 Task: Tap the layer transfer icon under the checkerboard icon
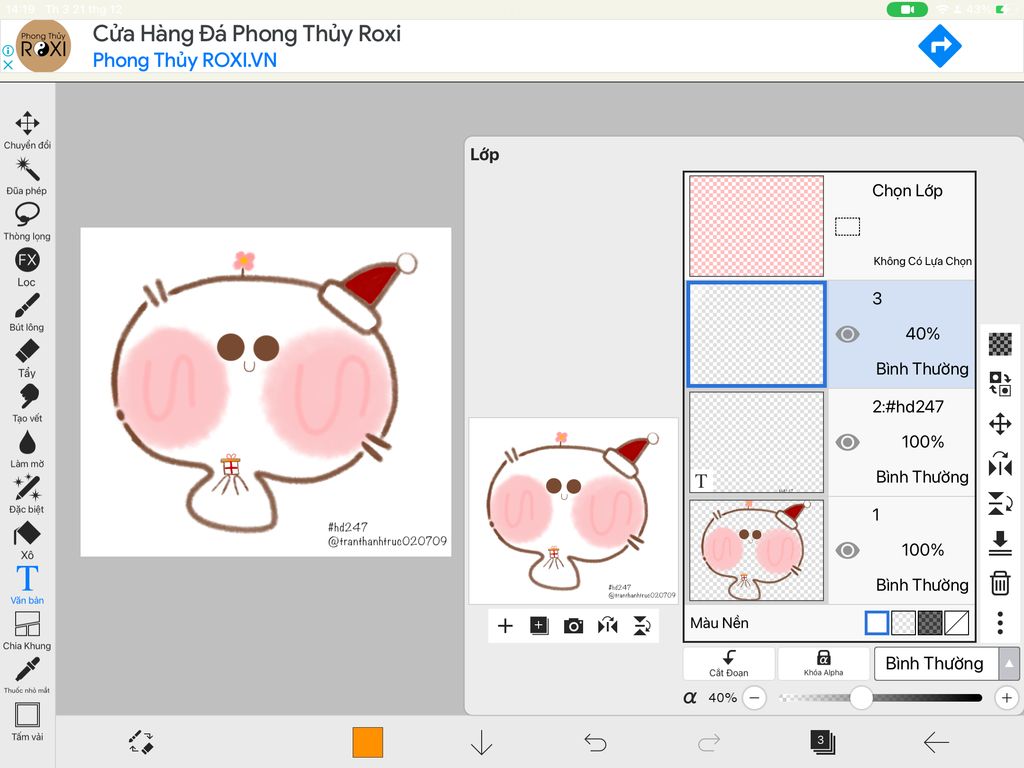1000,384
